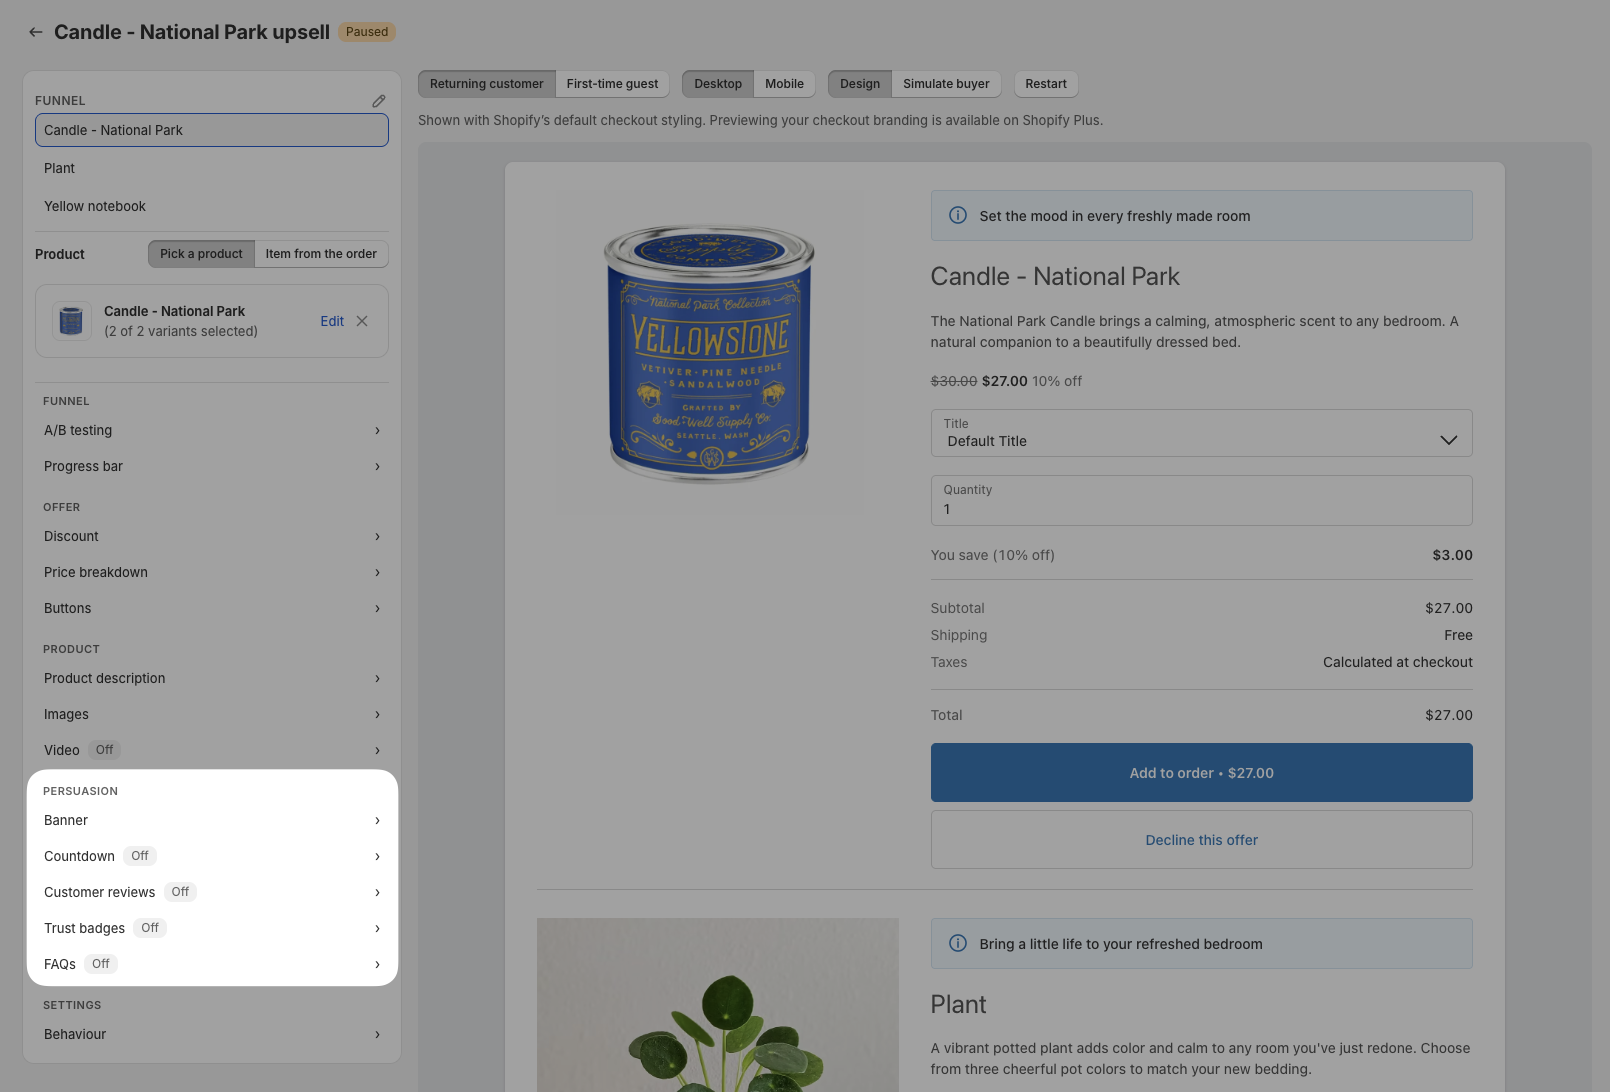Select Desktop preview mode
1610x1092 pixels.
coord(718,84)
